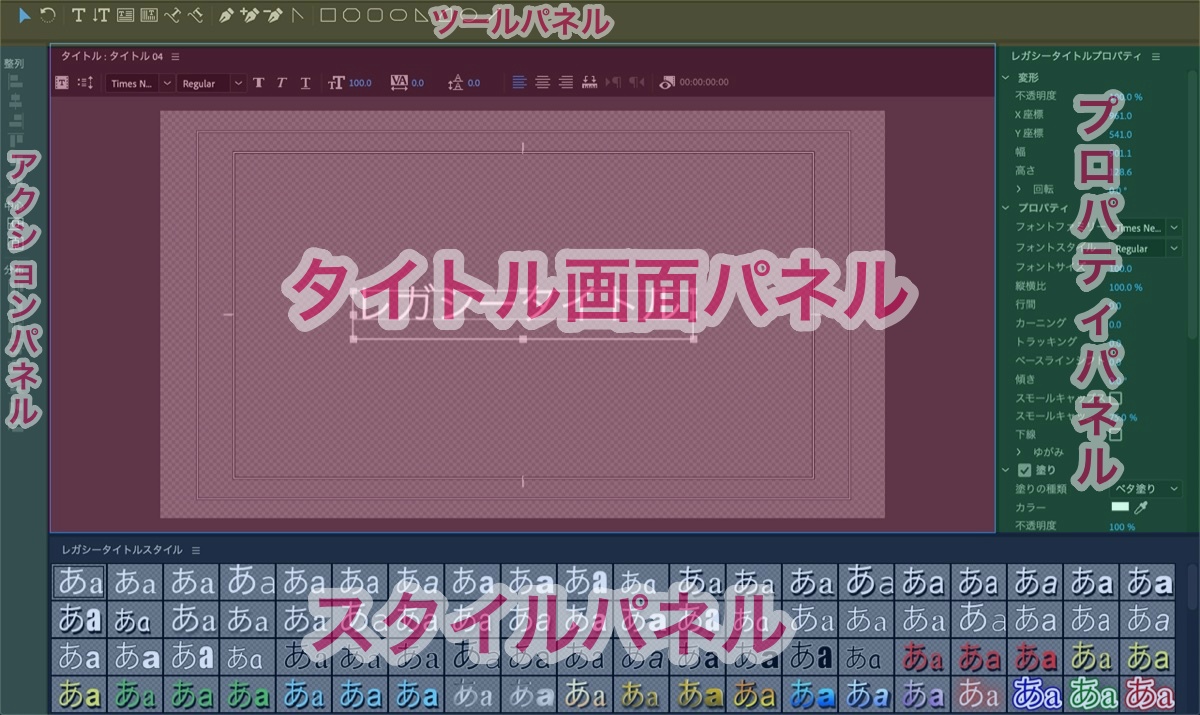This screenshot has height=715, width=1200.
Task: Apply the selected first style thumbnail
Action: click(x=79, y=580)
